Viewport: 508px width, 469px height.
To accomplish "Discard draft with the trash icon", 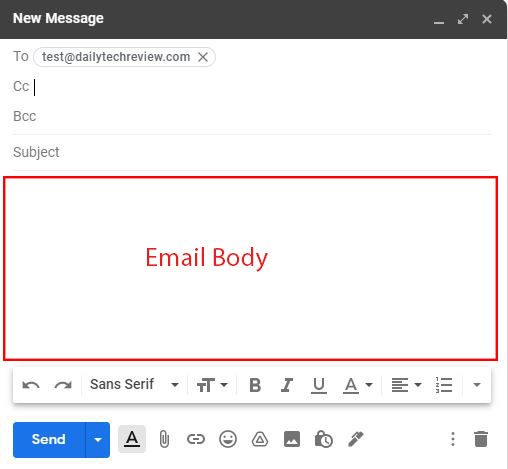I will (x=481, y=439).
